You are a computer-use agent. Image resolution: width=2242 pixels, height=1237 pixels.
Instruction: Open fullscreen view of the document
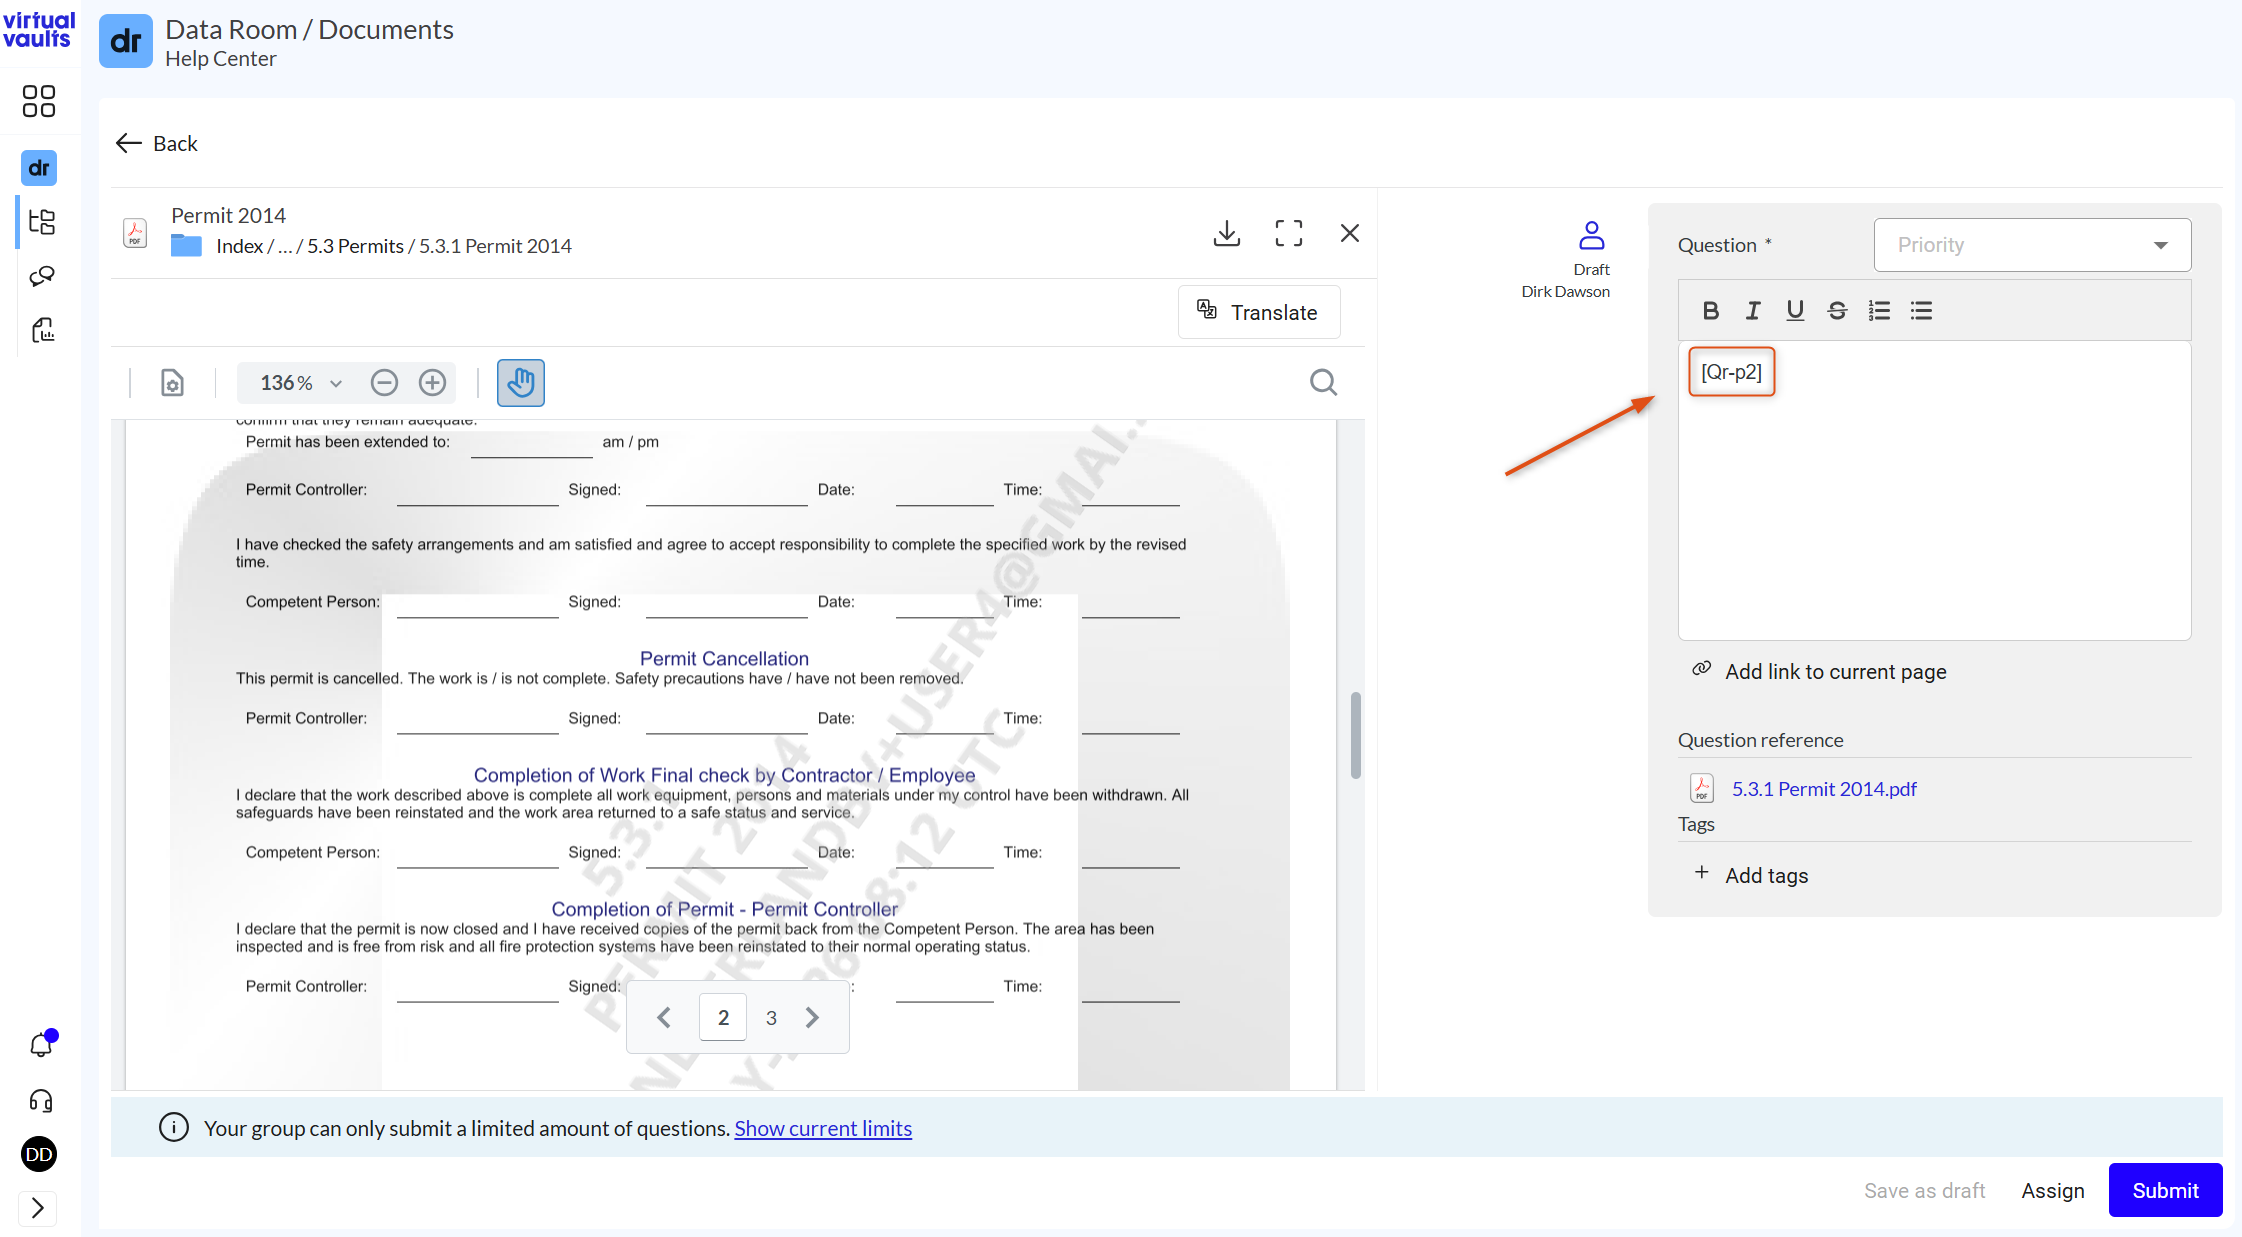(1288, 233)
